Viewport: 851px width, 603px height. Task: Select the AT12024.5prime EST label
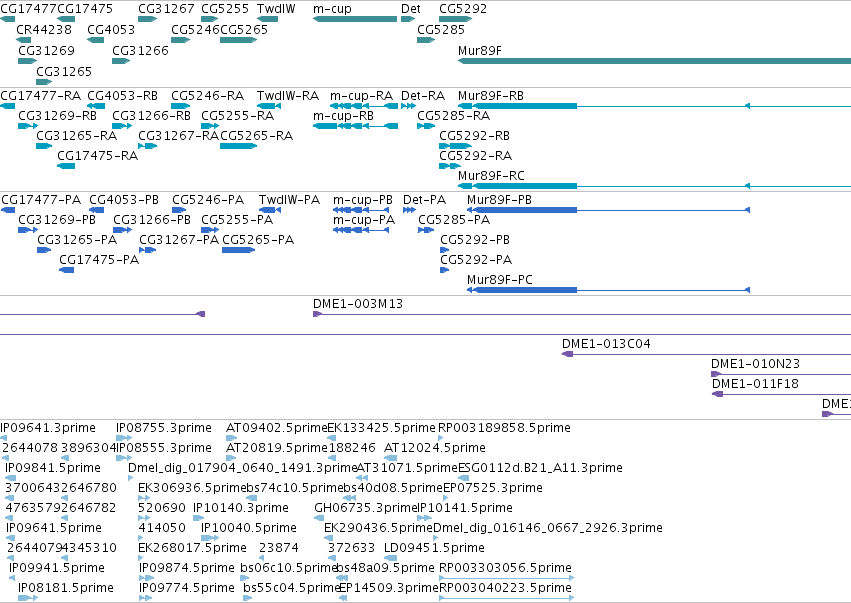[x=435, y=448]
